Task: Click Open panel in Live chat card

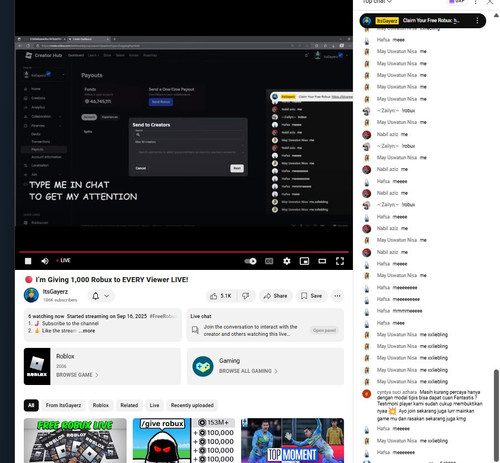Action: click(x=324, y=330)
